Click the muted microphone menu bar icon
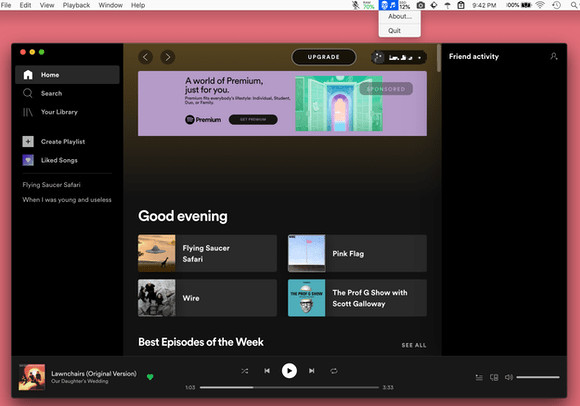 355,5
